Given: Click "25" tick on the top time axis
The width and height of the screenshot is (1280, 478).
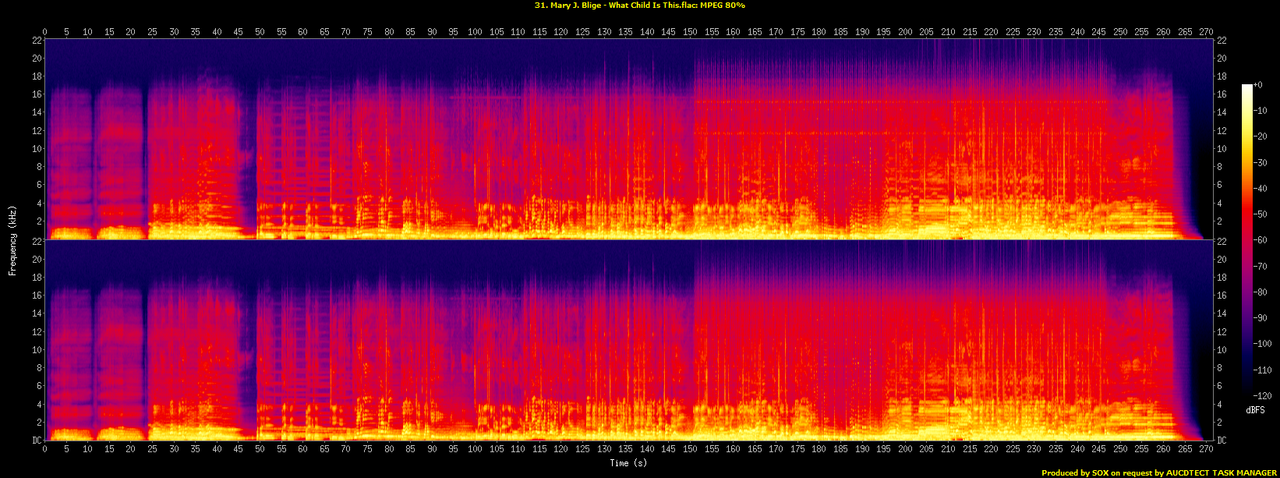Looking at the screenshot, I should point(153,31).
